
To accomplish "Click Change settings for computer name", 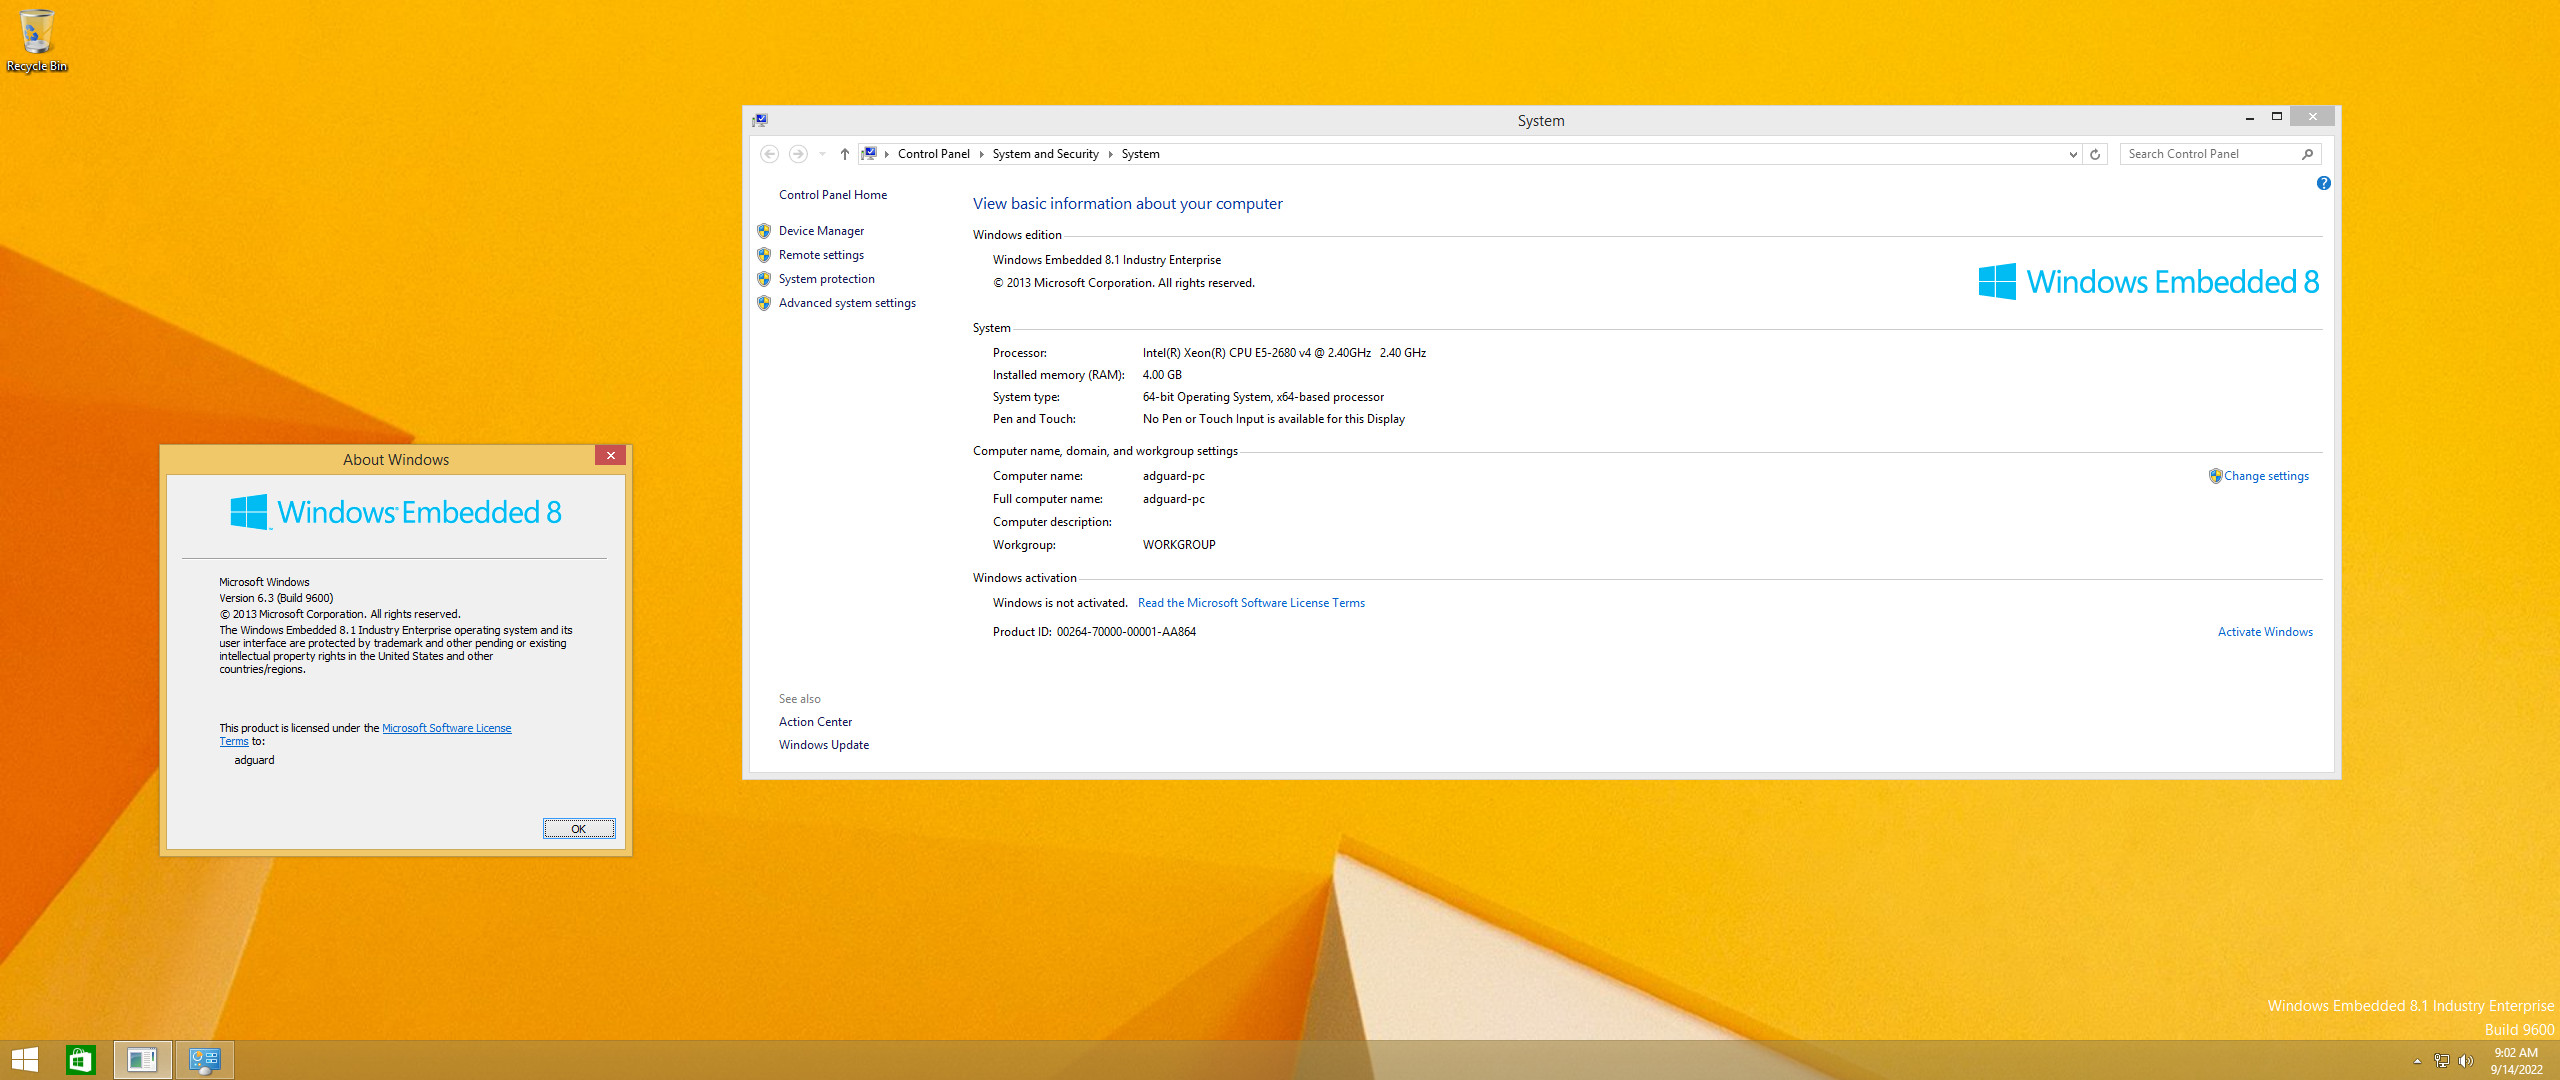I will point(2265,476).
